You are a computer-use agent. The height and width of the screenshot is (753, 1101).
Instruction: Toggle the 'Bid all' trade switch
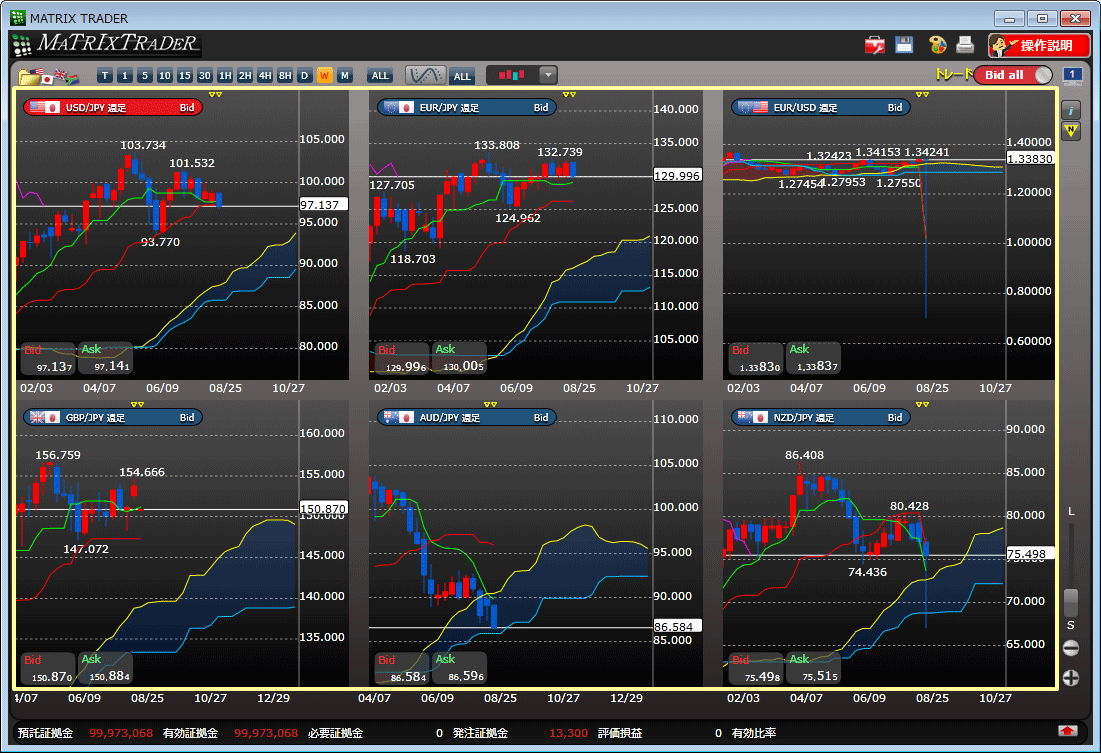(x=1014, y=75)
